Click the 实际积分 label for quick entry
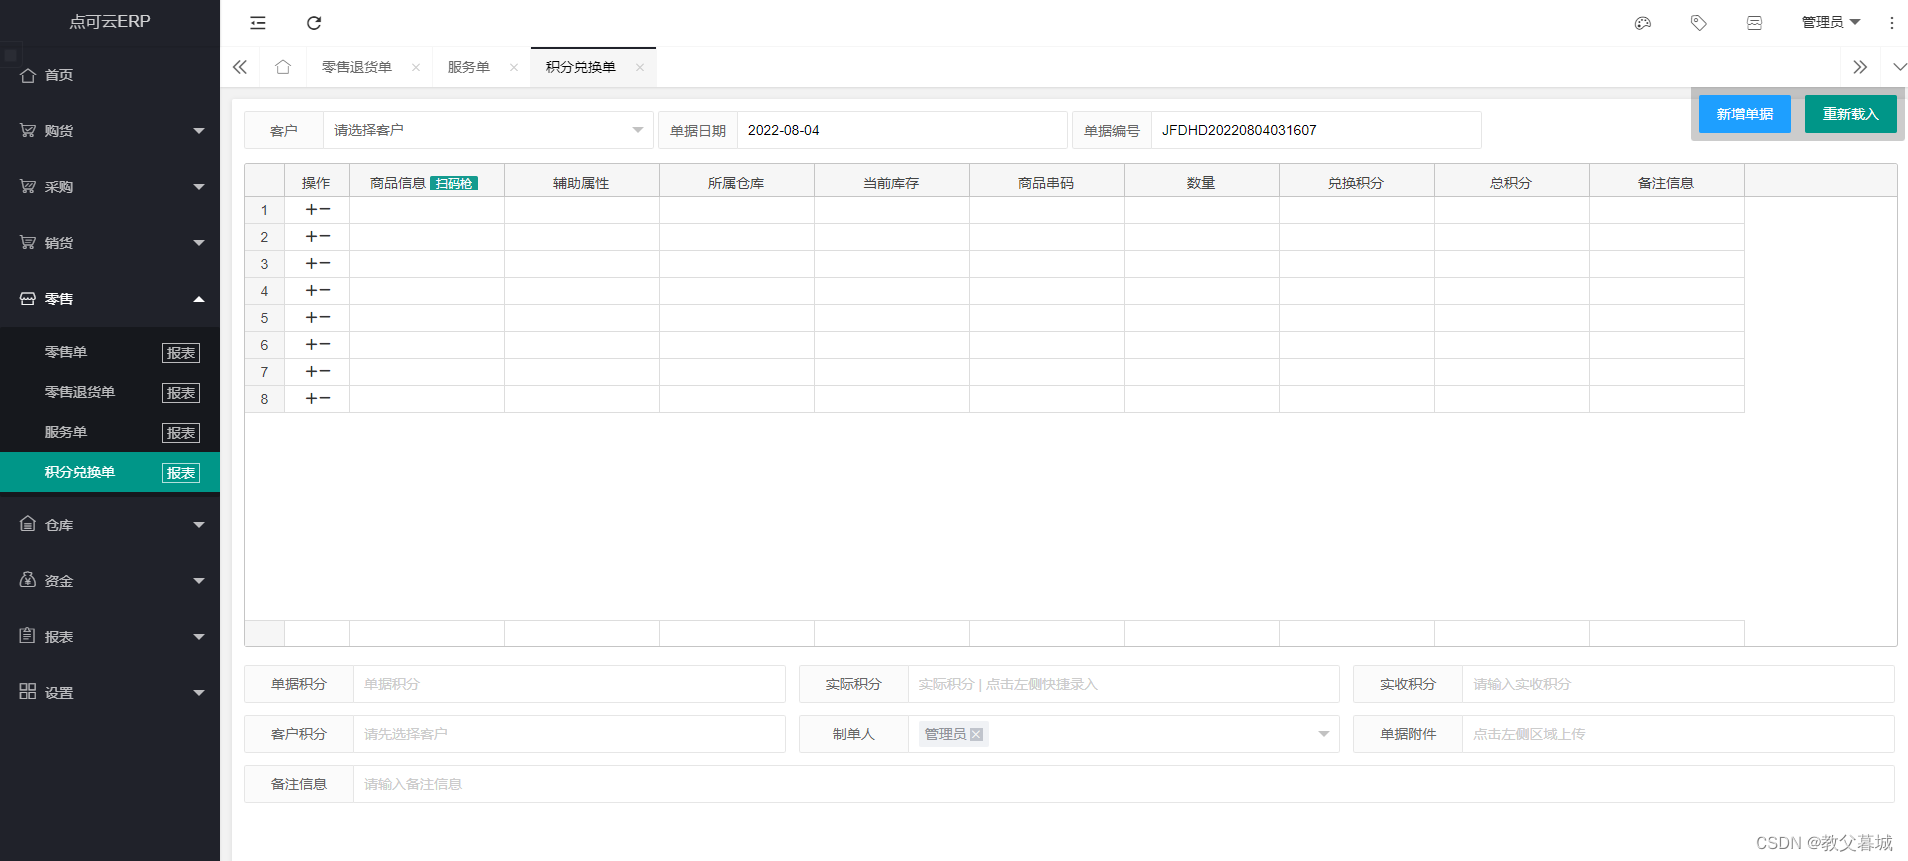 853,684
